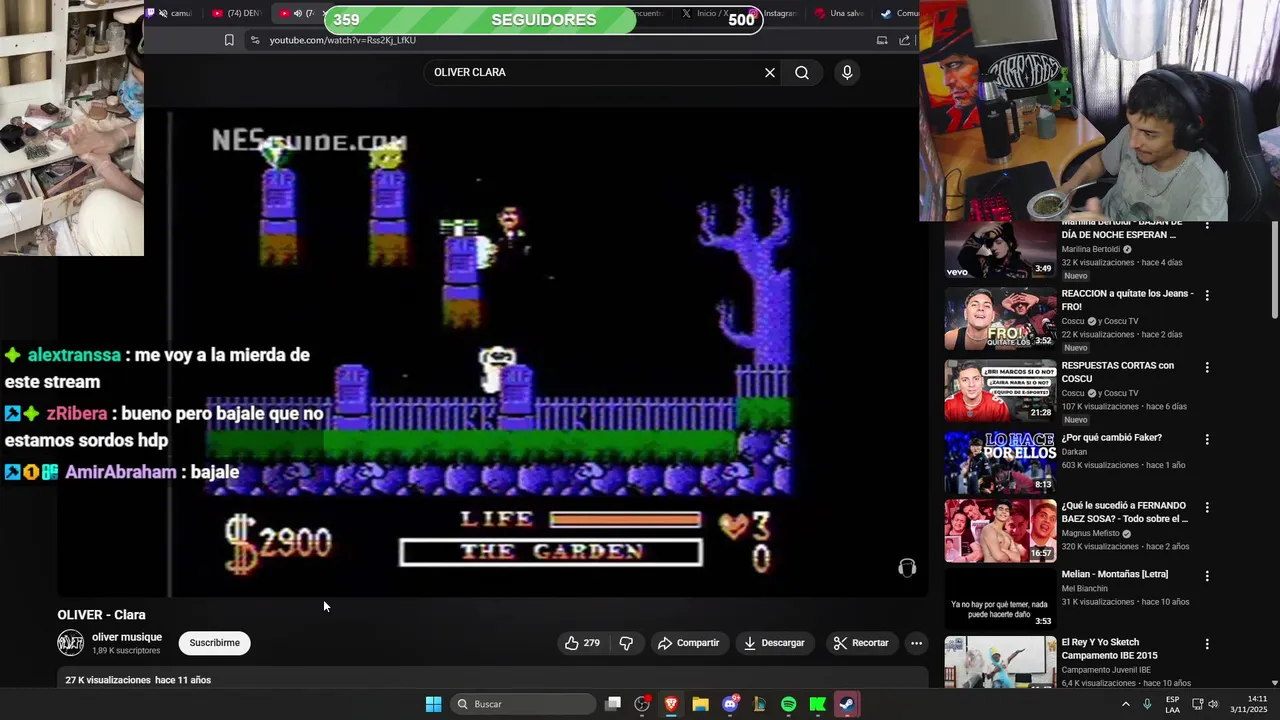The image size is (1280, 720).
Task: Dislike the video
Action: (x=626, y=643)
